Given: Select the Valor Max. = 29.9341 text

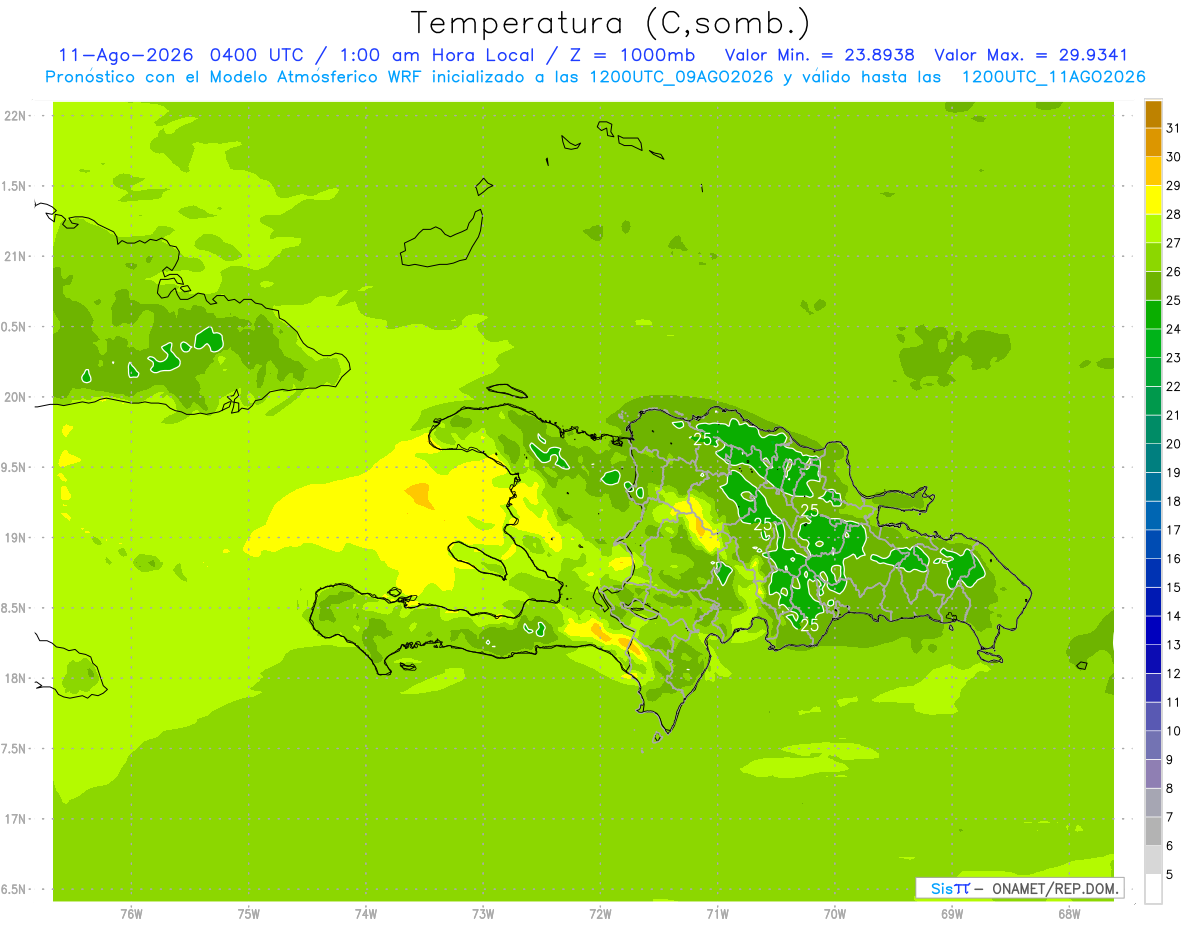Looking at the screenshot, I should click(x=1030, y=55).
